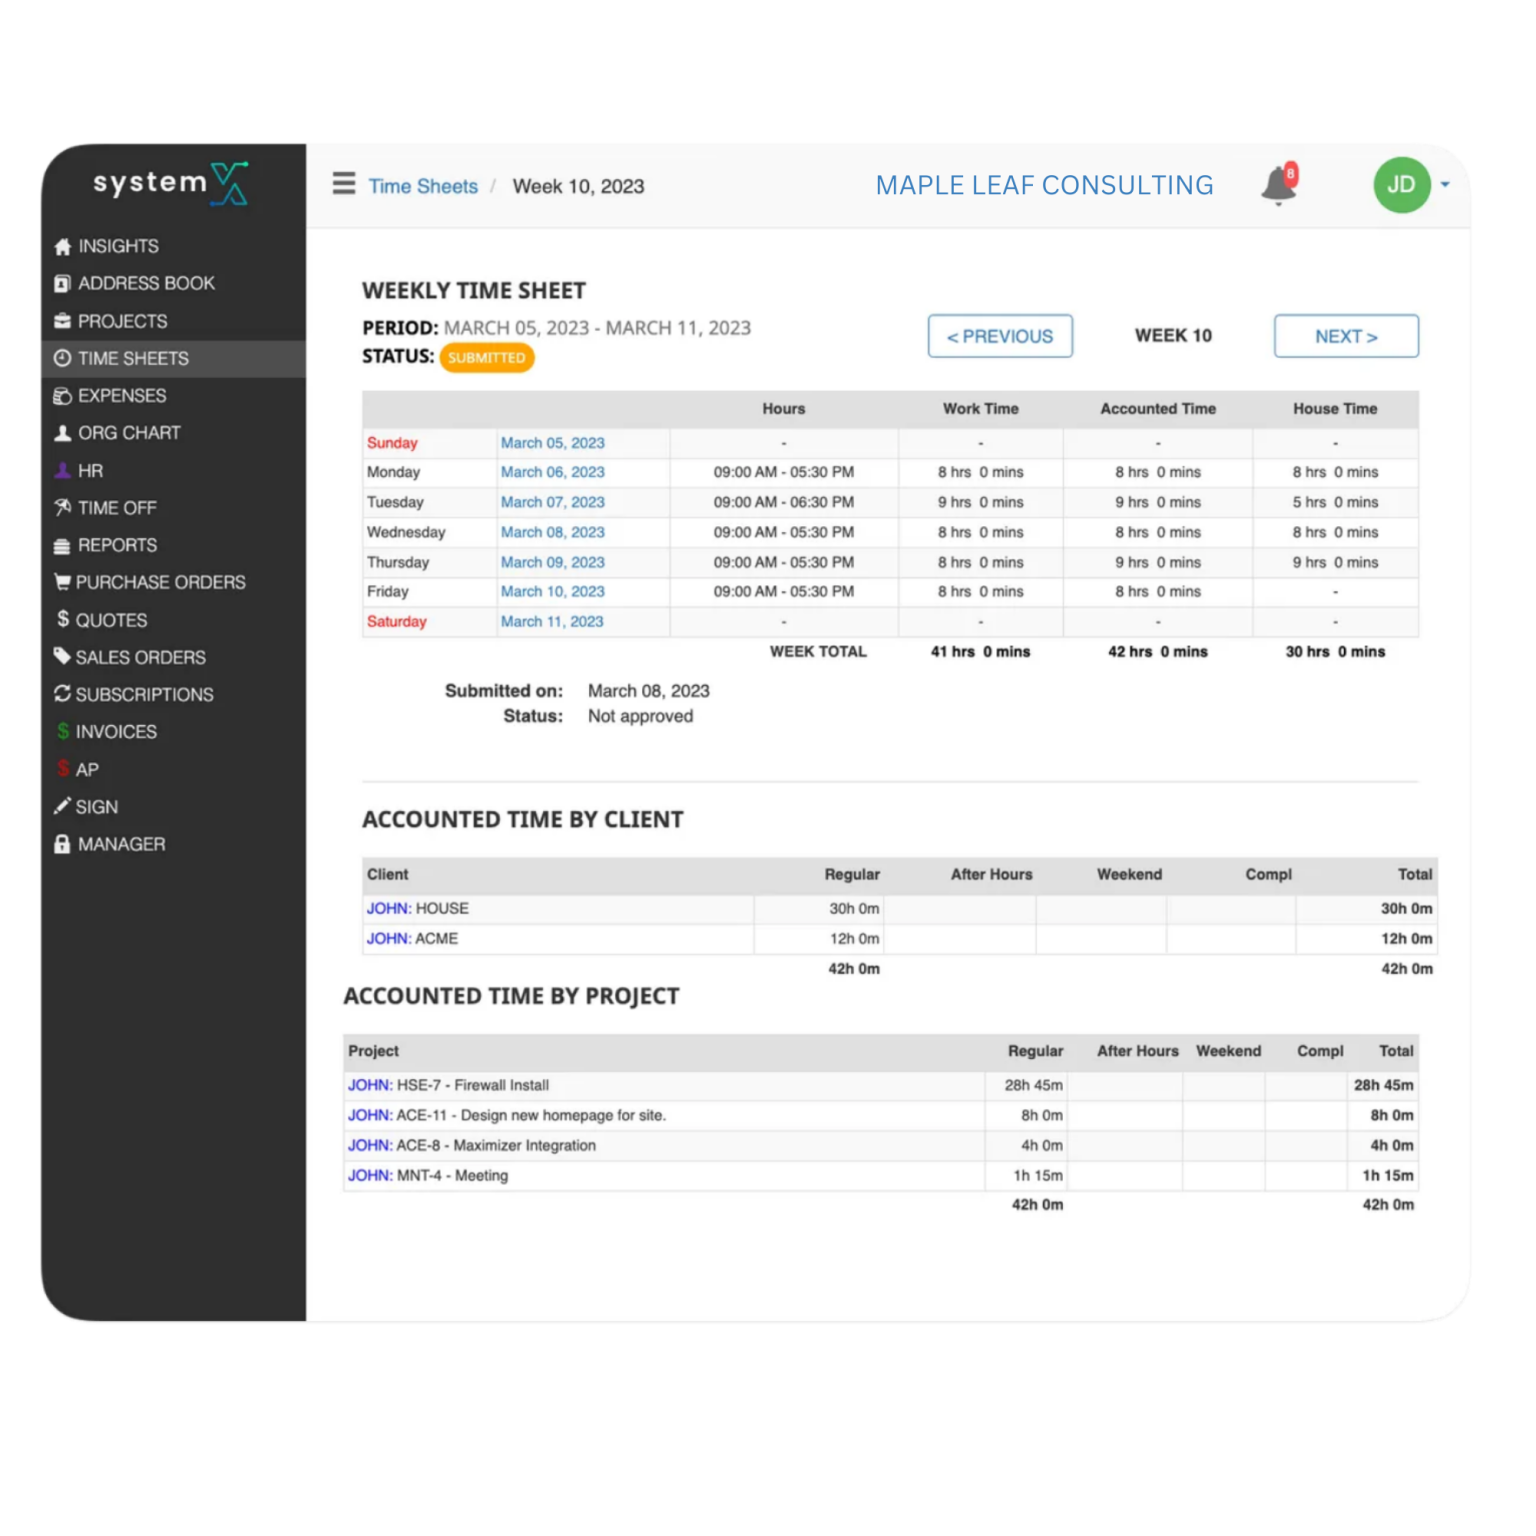The width and height of the screenshot is (1536, 1536).
Task: Open the Time Sheets breadcrumb link
Action: pyautogui.click(x=422, y=186)
